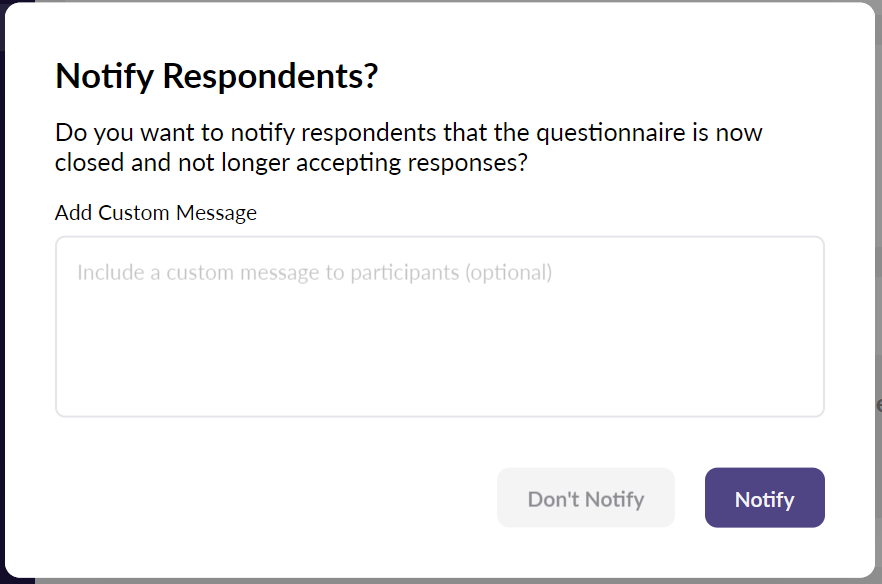Click the word "closed" in the dialog description
The height and width of the screenshot is (584, 882).
pos(90,162)
